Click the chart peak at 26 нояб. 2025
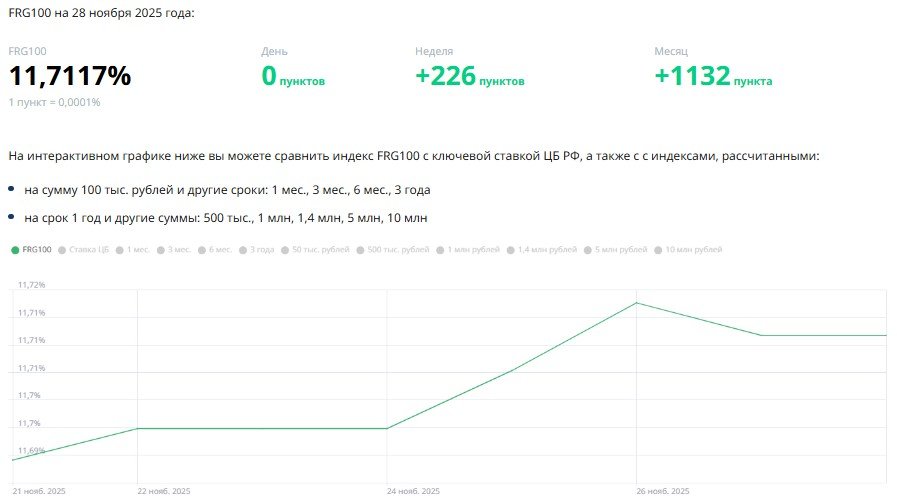Image resolution: width=897 pixels, height=500 pixels. (x=637, y=302)
